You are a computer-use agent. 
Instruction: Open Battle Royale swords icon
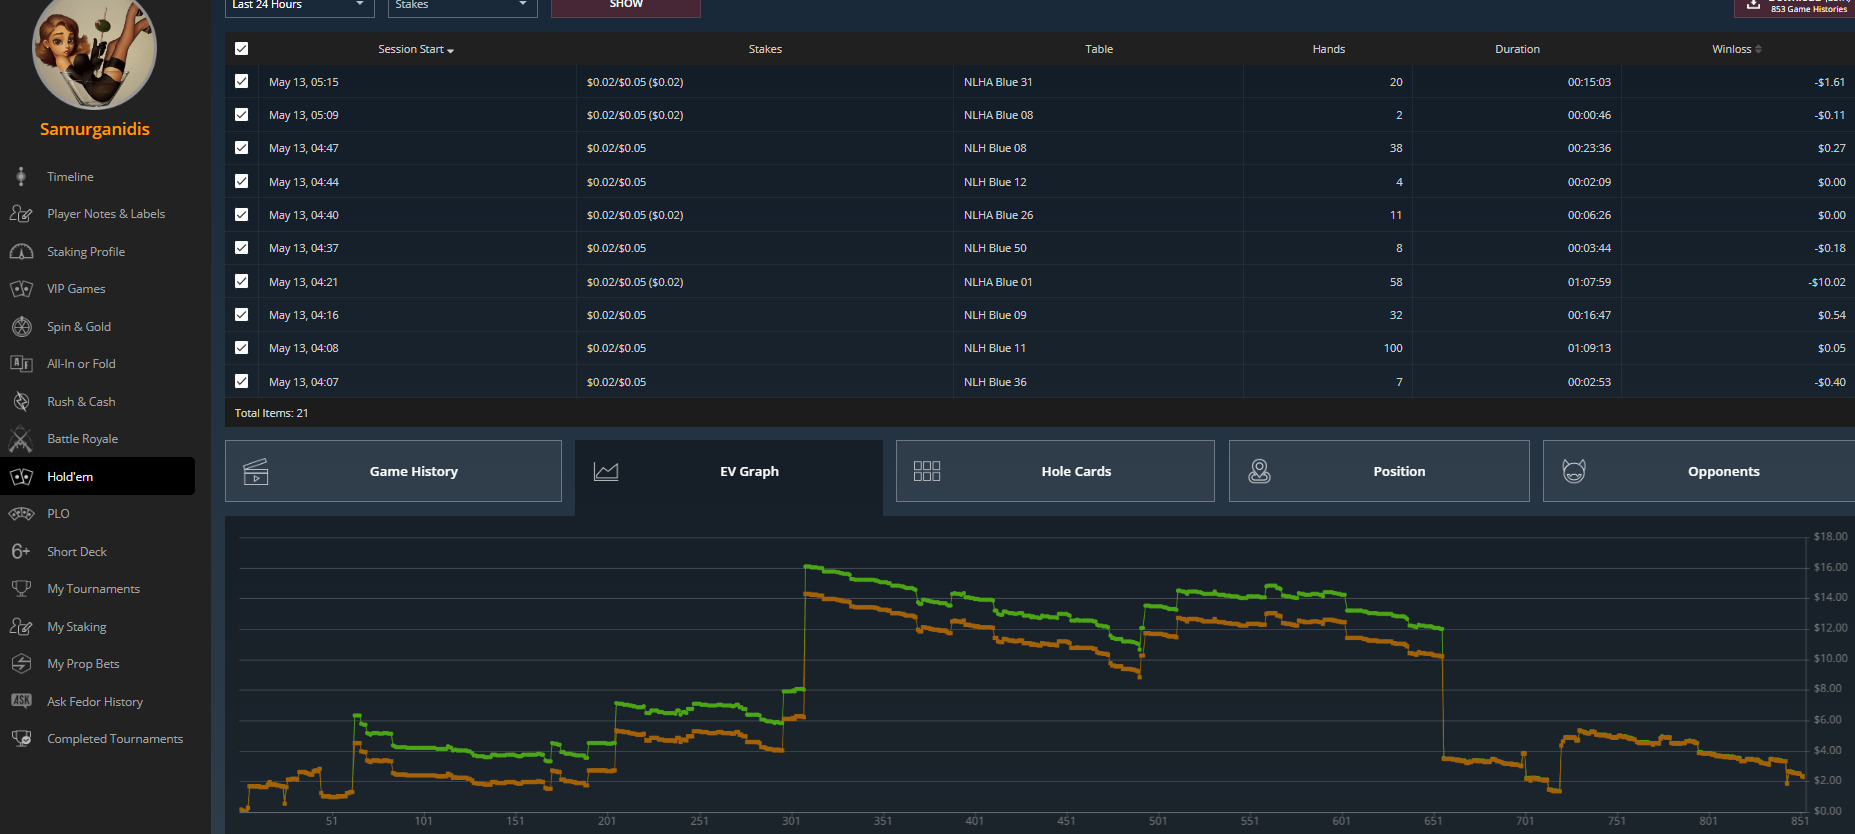coord(21,439)
